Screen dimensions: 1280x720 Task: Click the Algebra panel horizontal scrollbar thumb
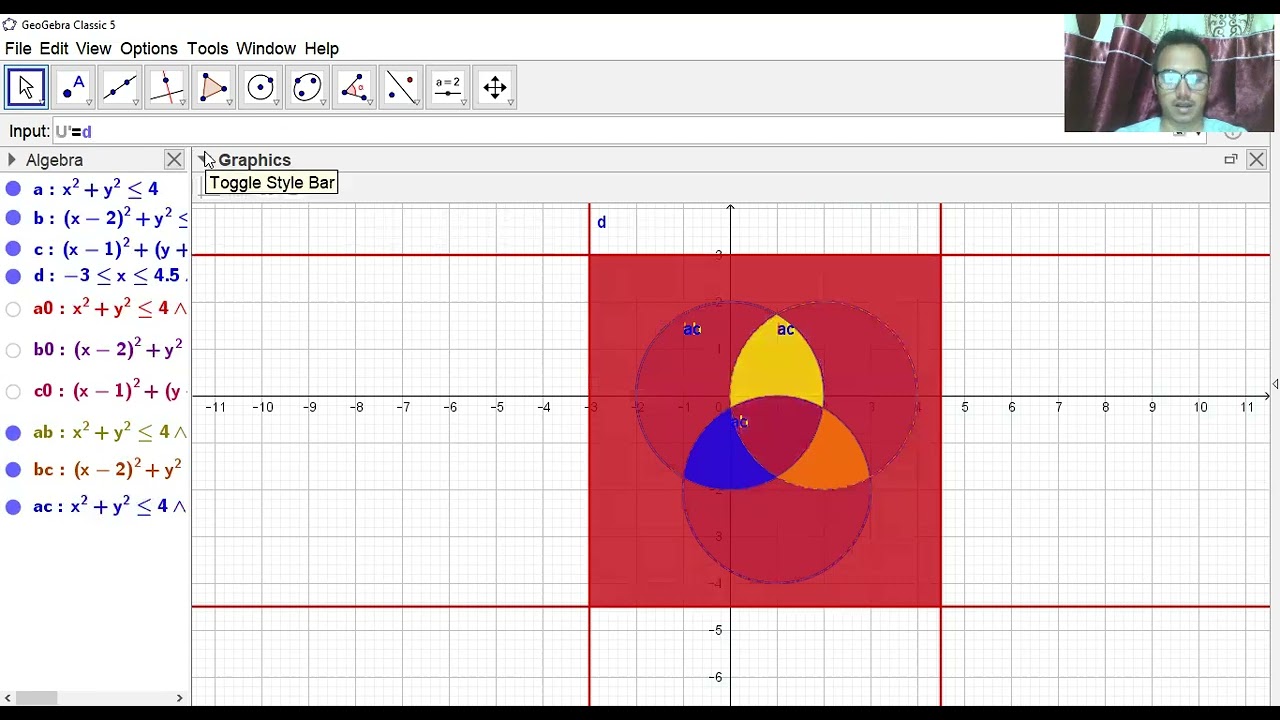tap(37, 698)
